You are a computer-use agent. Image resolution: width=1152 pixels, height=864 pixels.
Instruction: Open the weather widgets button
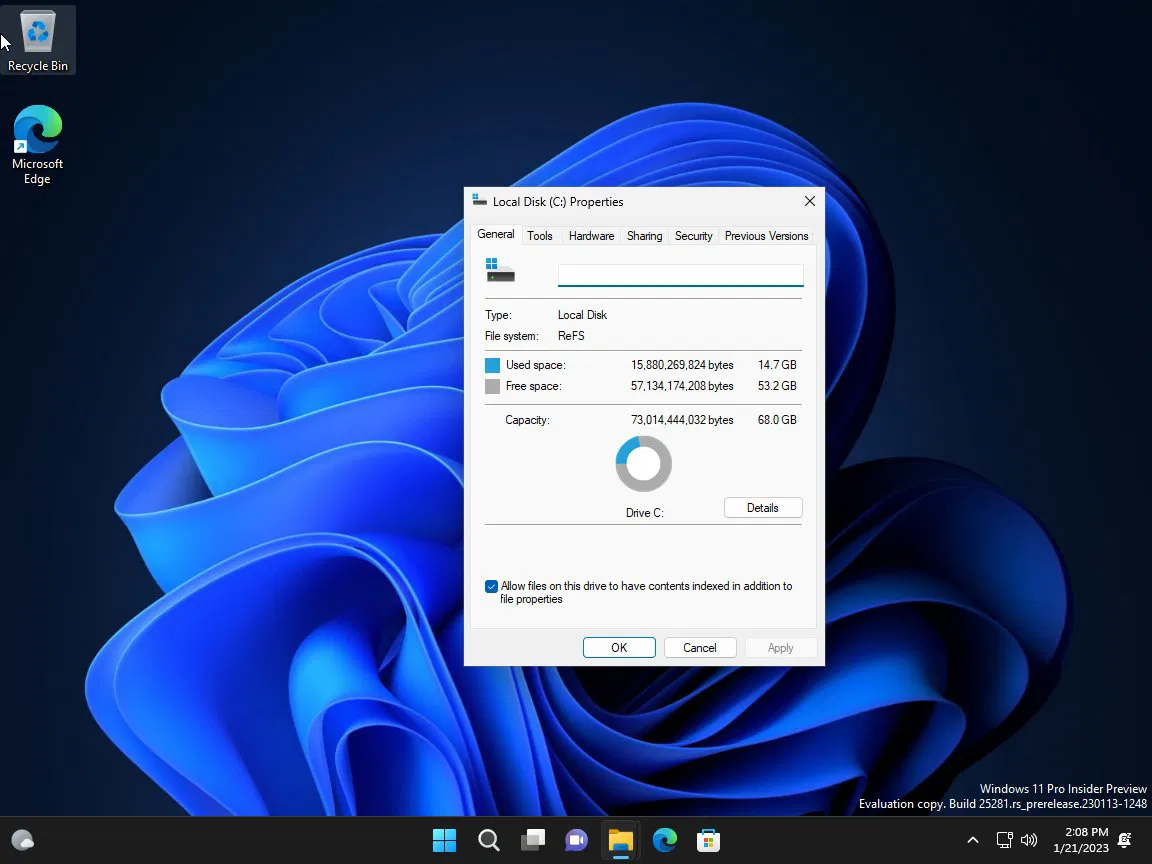[x=22, y=840]
